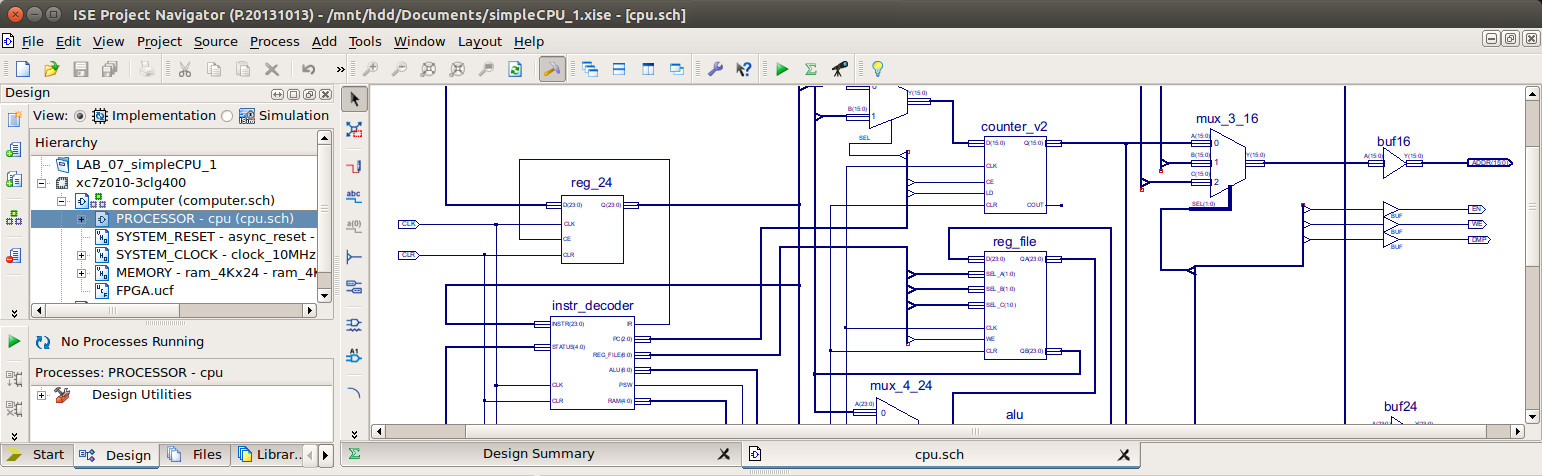This screenshot has width=1542, height=476.
Task: Collapse the computer (computer.sch) node
Action: [x=62, y=201]
